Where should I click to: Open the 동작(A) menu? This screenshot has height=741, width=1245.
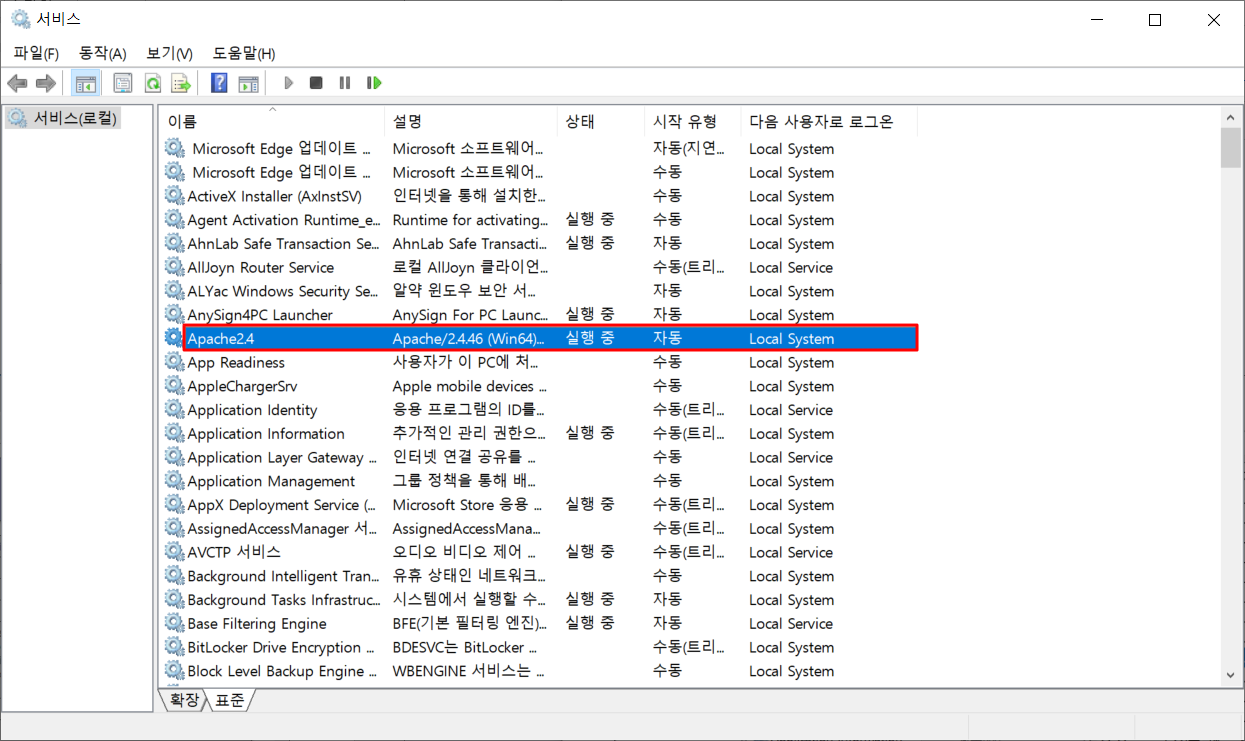tap(102, 53)
